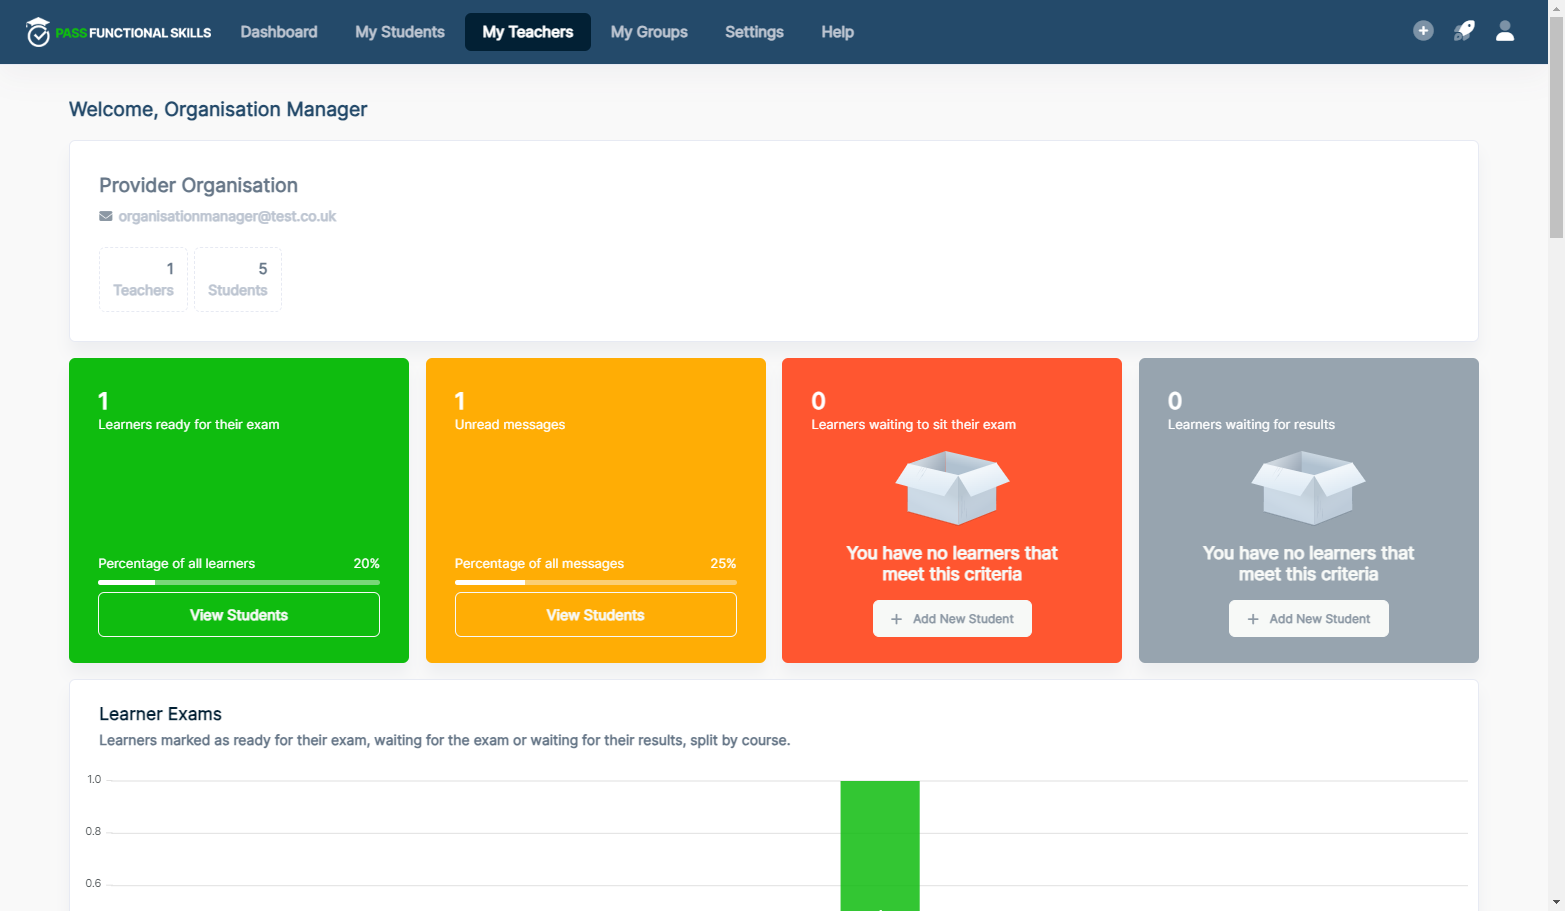Add New Student in grey card
The height and width of the screenshot is (911, 1565).
coord(1309,619)
